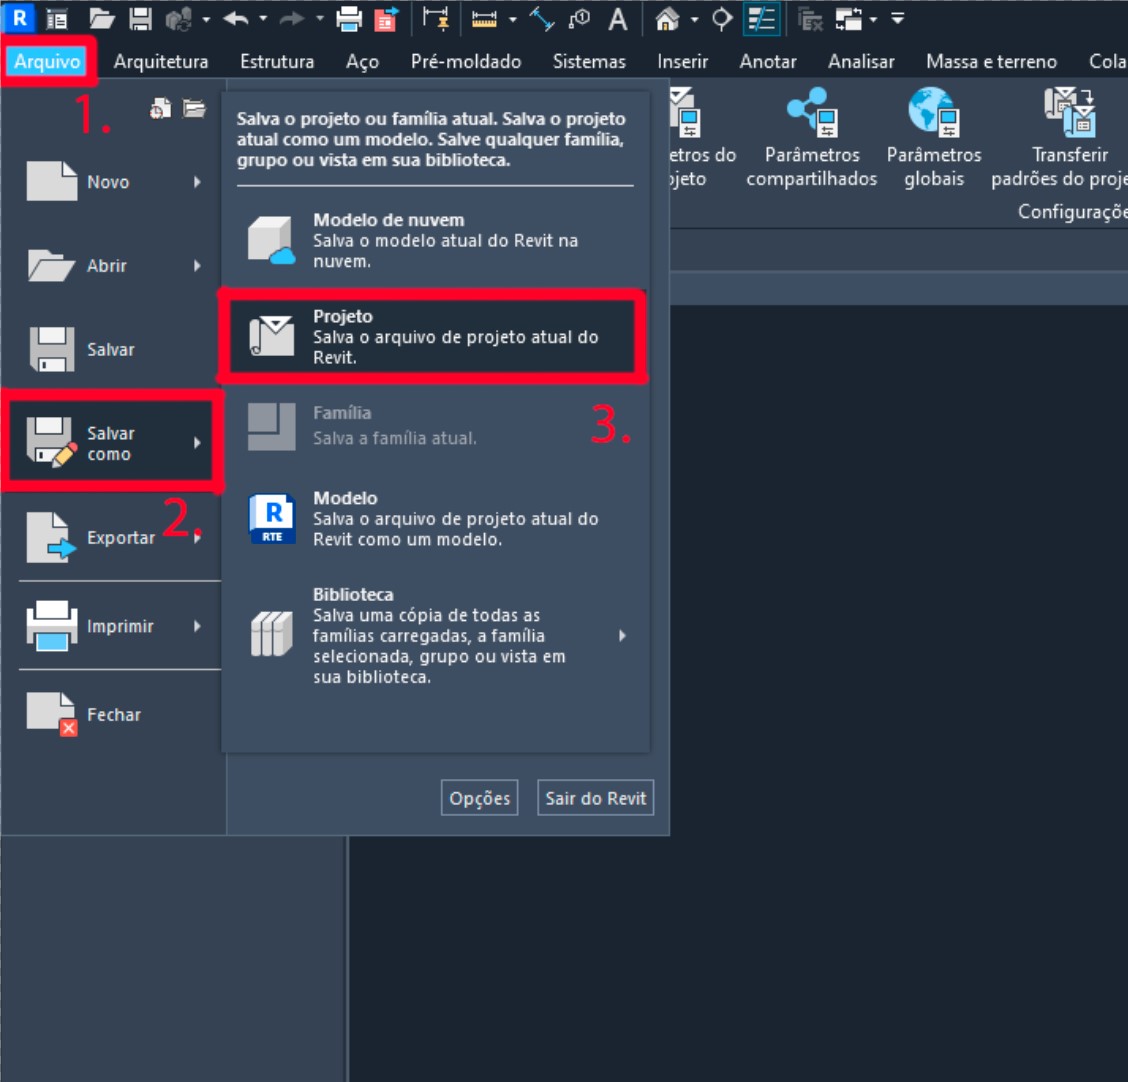Click Fechar in the file menu
This screenshot has height=1082, width=1128.
(113, 714)
